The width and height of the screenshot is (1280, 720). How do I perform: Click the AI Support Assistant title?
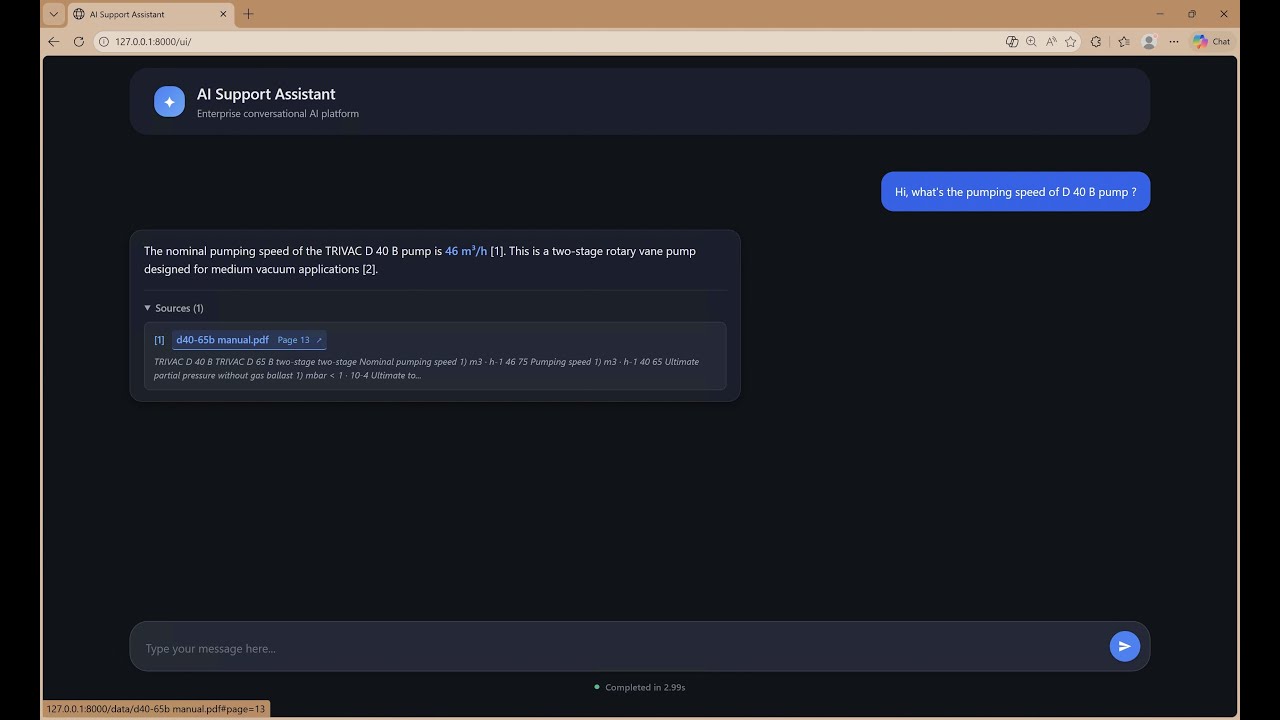266,94
